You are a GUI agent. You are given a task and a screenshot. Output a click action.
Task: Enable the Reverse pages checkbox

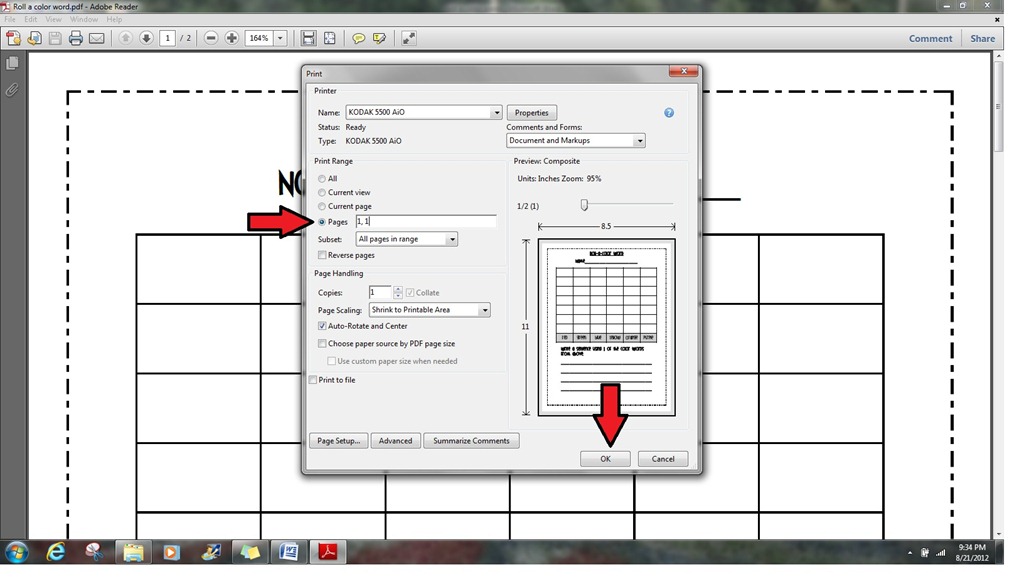322,255
